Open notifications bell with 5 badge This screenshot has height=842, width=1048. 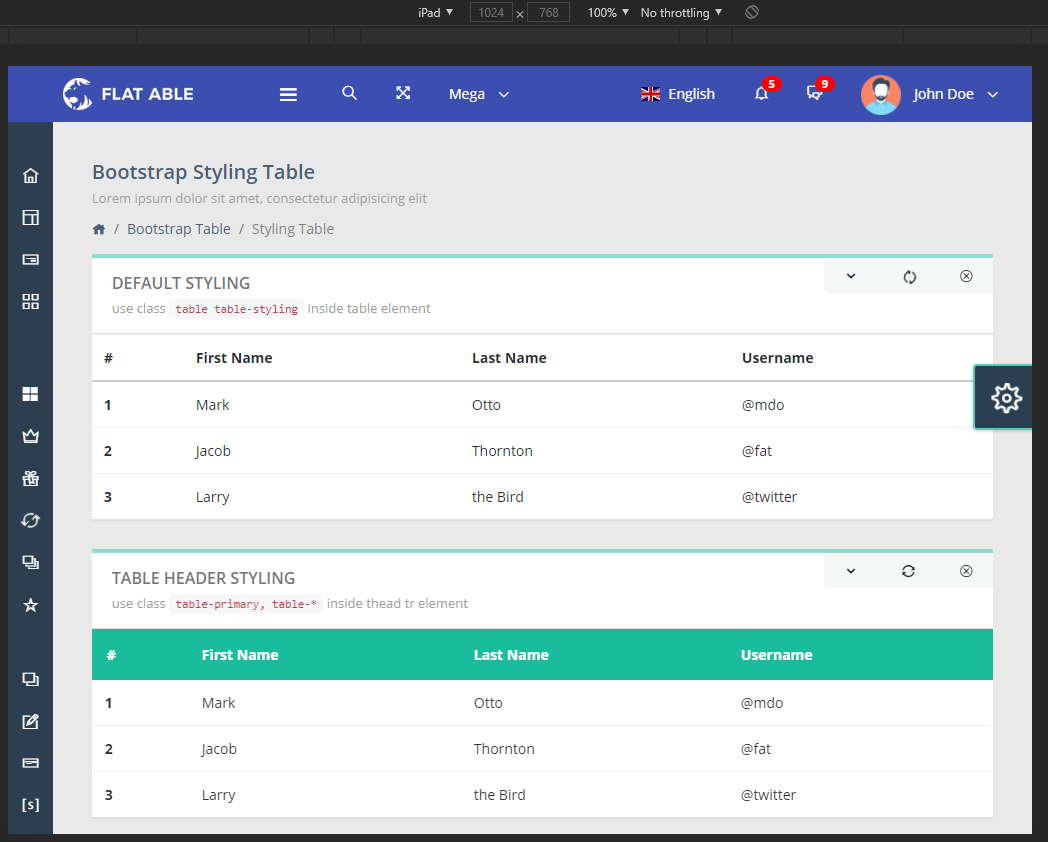[762, 94]
